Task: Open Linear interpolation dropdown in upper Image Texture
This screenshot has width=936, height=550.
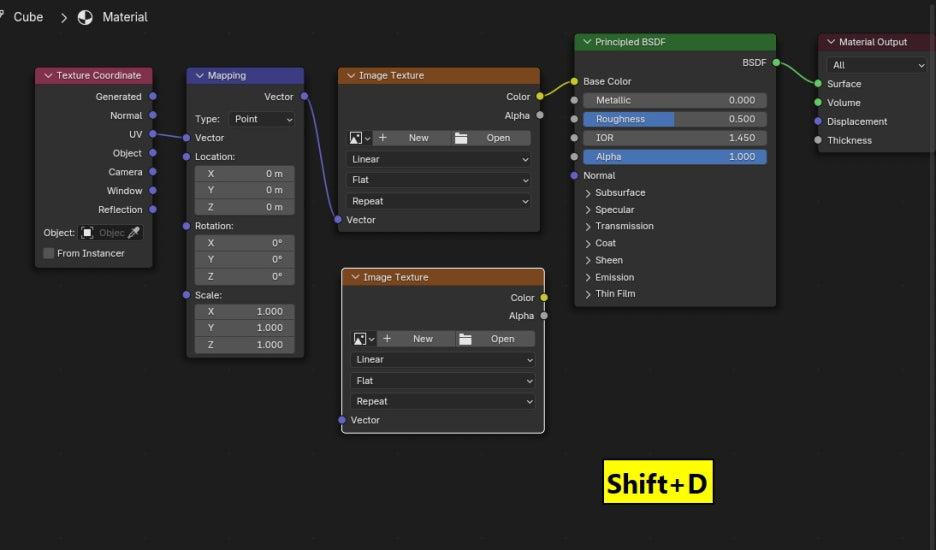Action: (x=439, y=159)
